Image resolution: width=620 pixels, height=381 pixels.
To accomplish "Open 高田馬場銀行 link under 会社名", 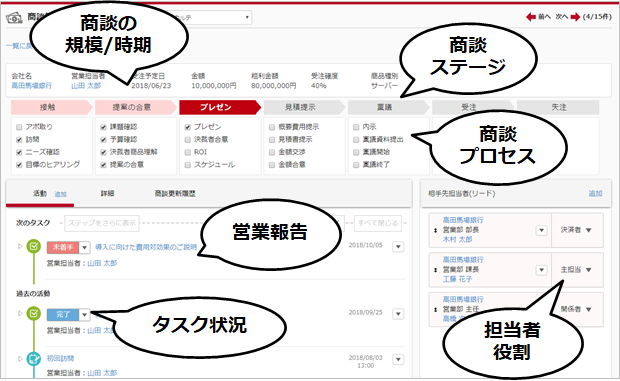I will tap(32, 86).
